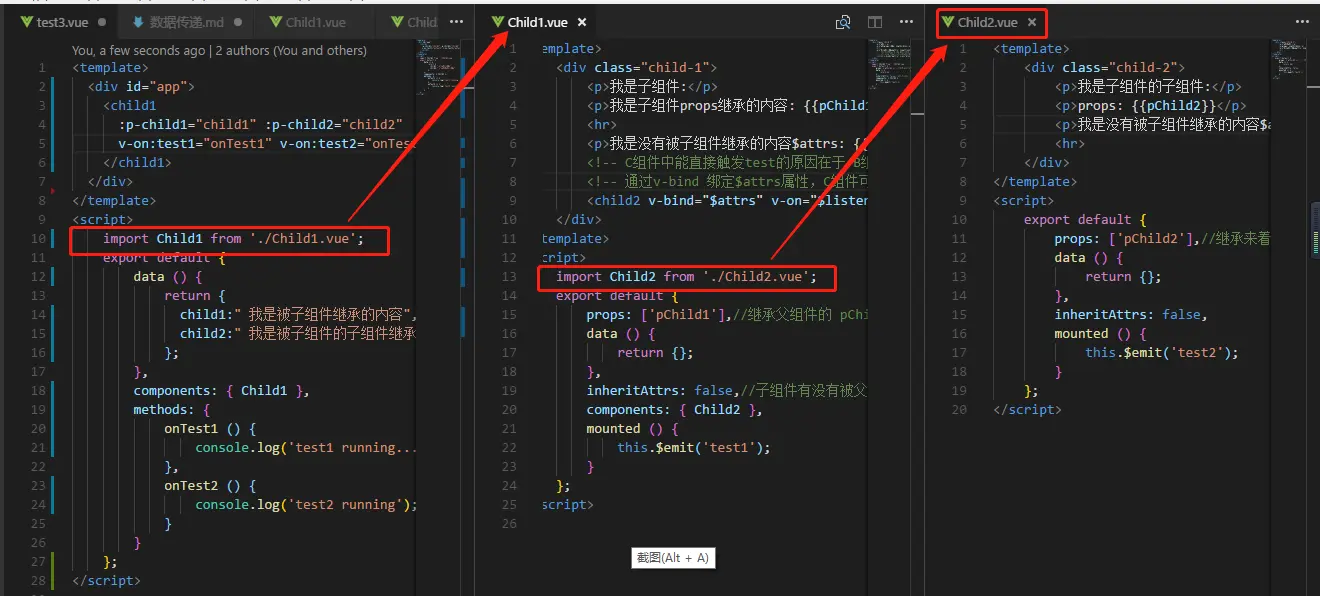Click Vue icon on Child2.vue tab

point(948,21)
